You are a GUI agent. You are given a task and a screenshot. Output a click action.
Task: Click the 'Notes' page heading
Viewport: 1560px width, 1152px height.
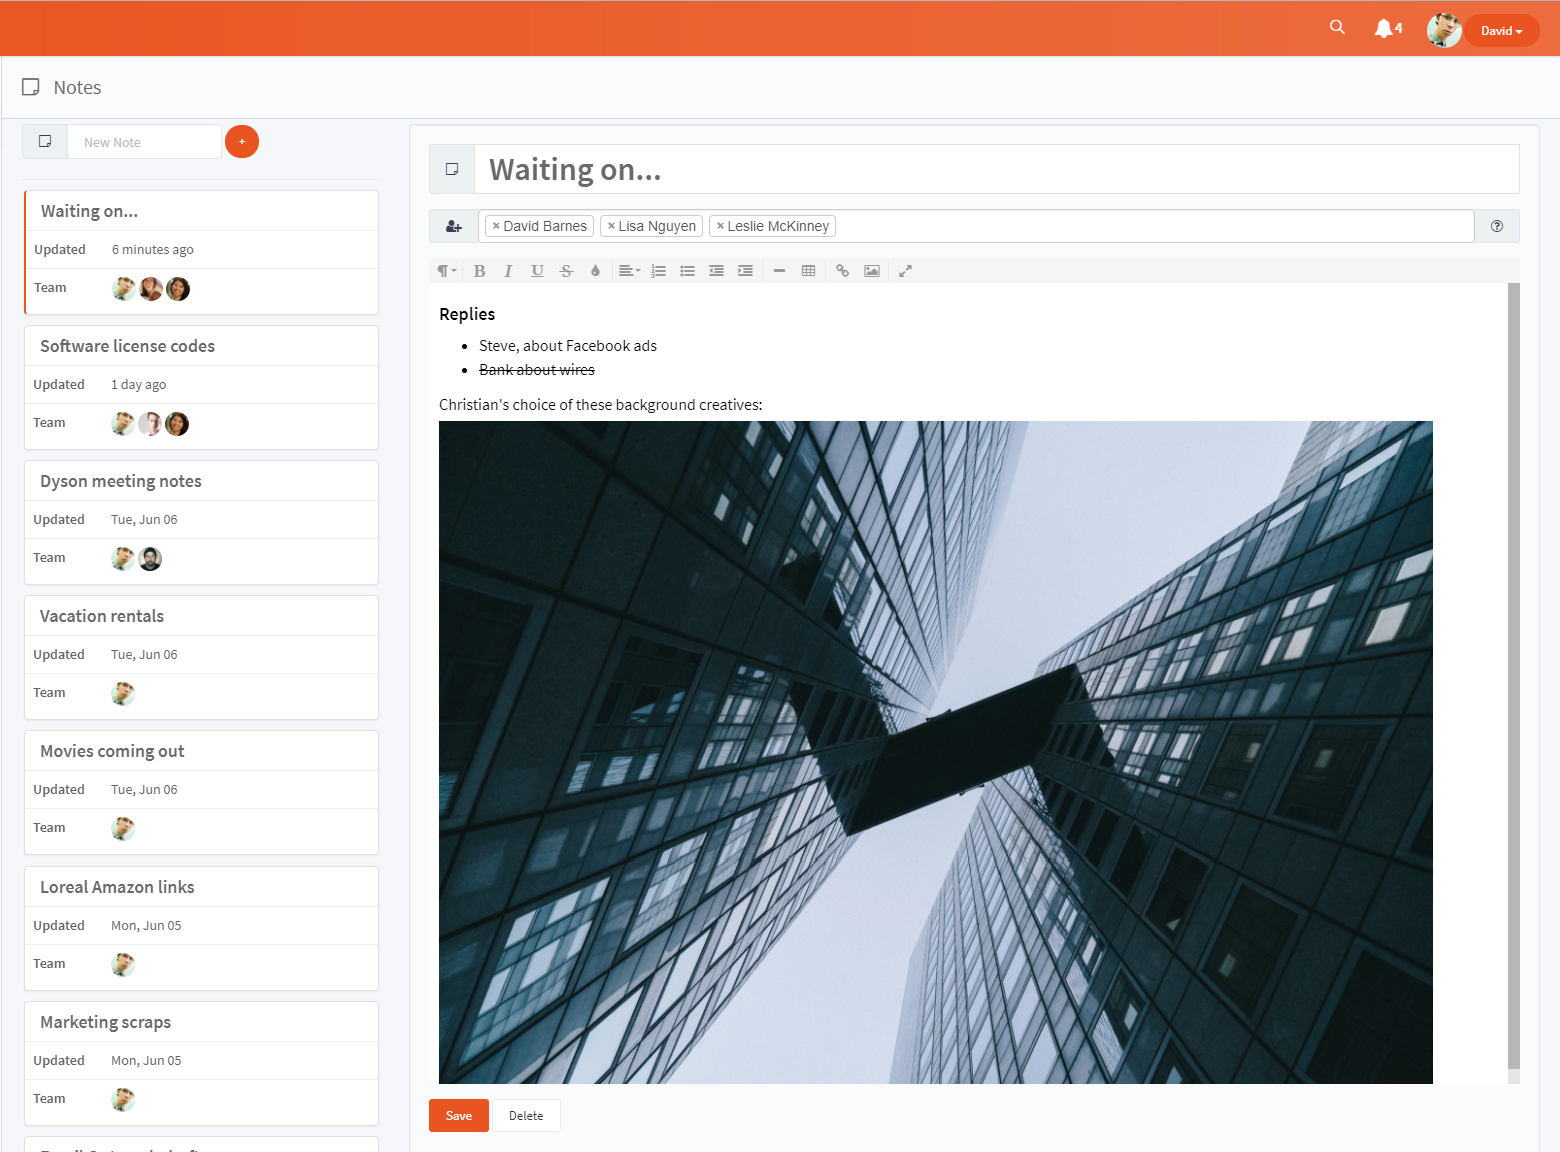pos(77,88)
